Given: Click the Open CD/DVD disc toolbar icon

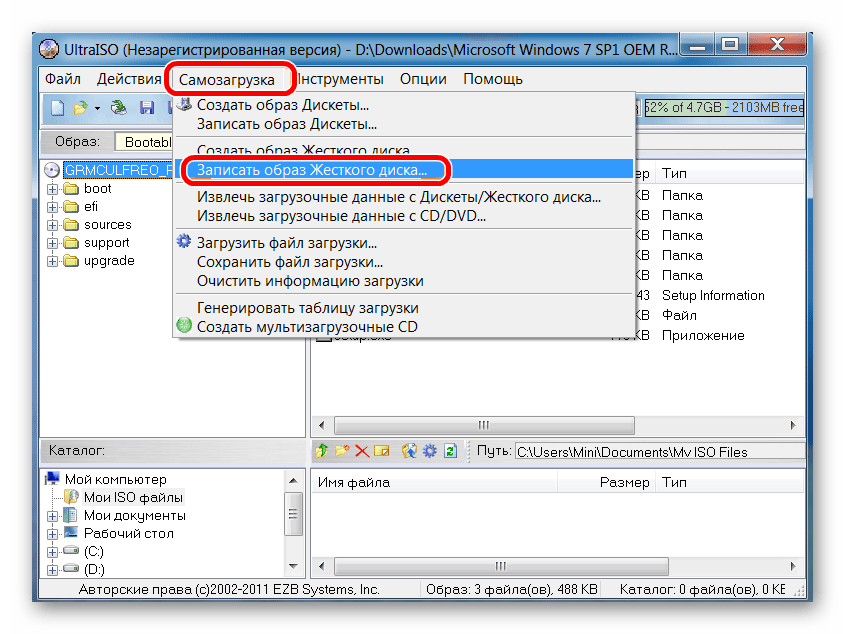Looking at the screenshot, I should click(x=119, y=107).
